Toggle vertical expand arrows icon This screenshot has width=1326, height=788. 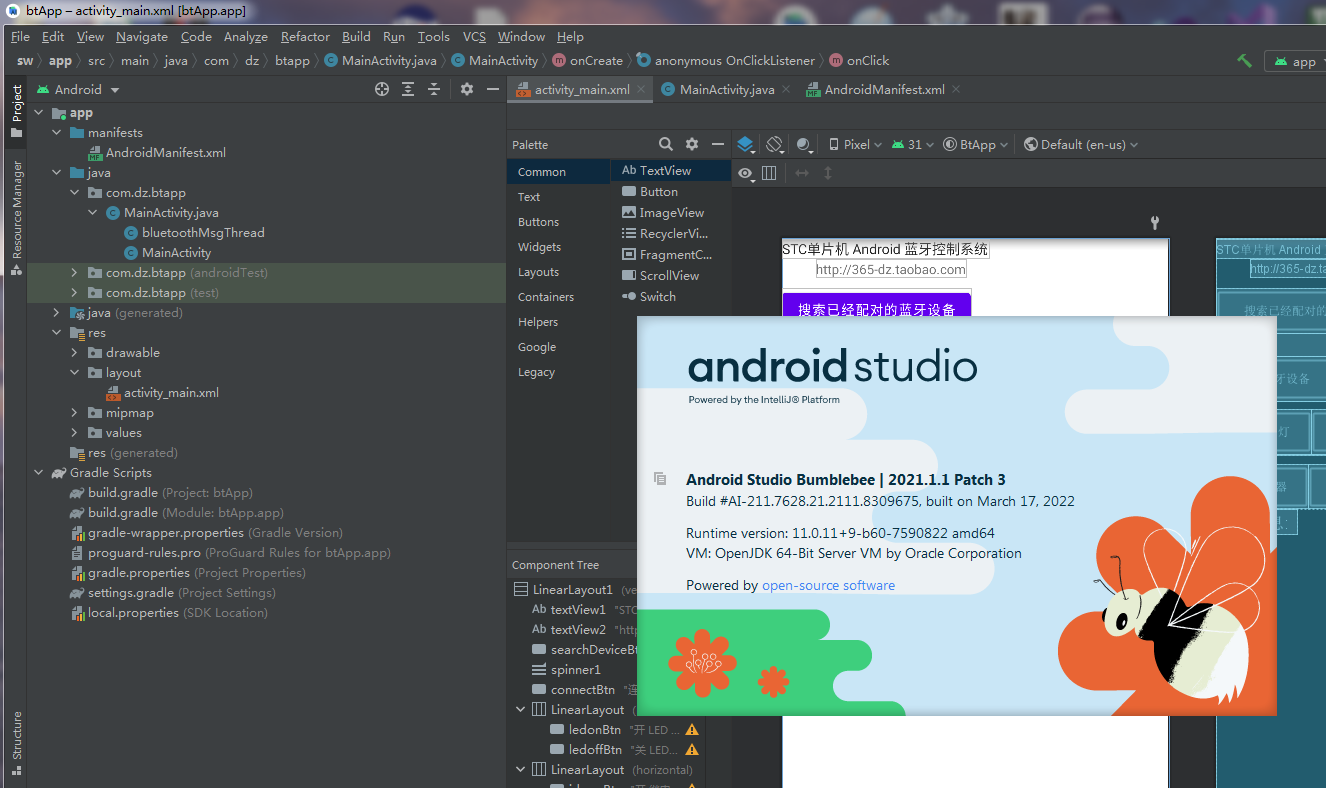click(827, 173)
